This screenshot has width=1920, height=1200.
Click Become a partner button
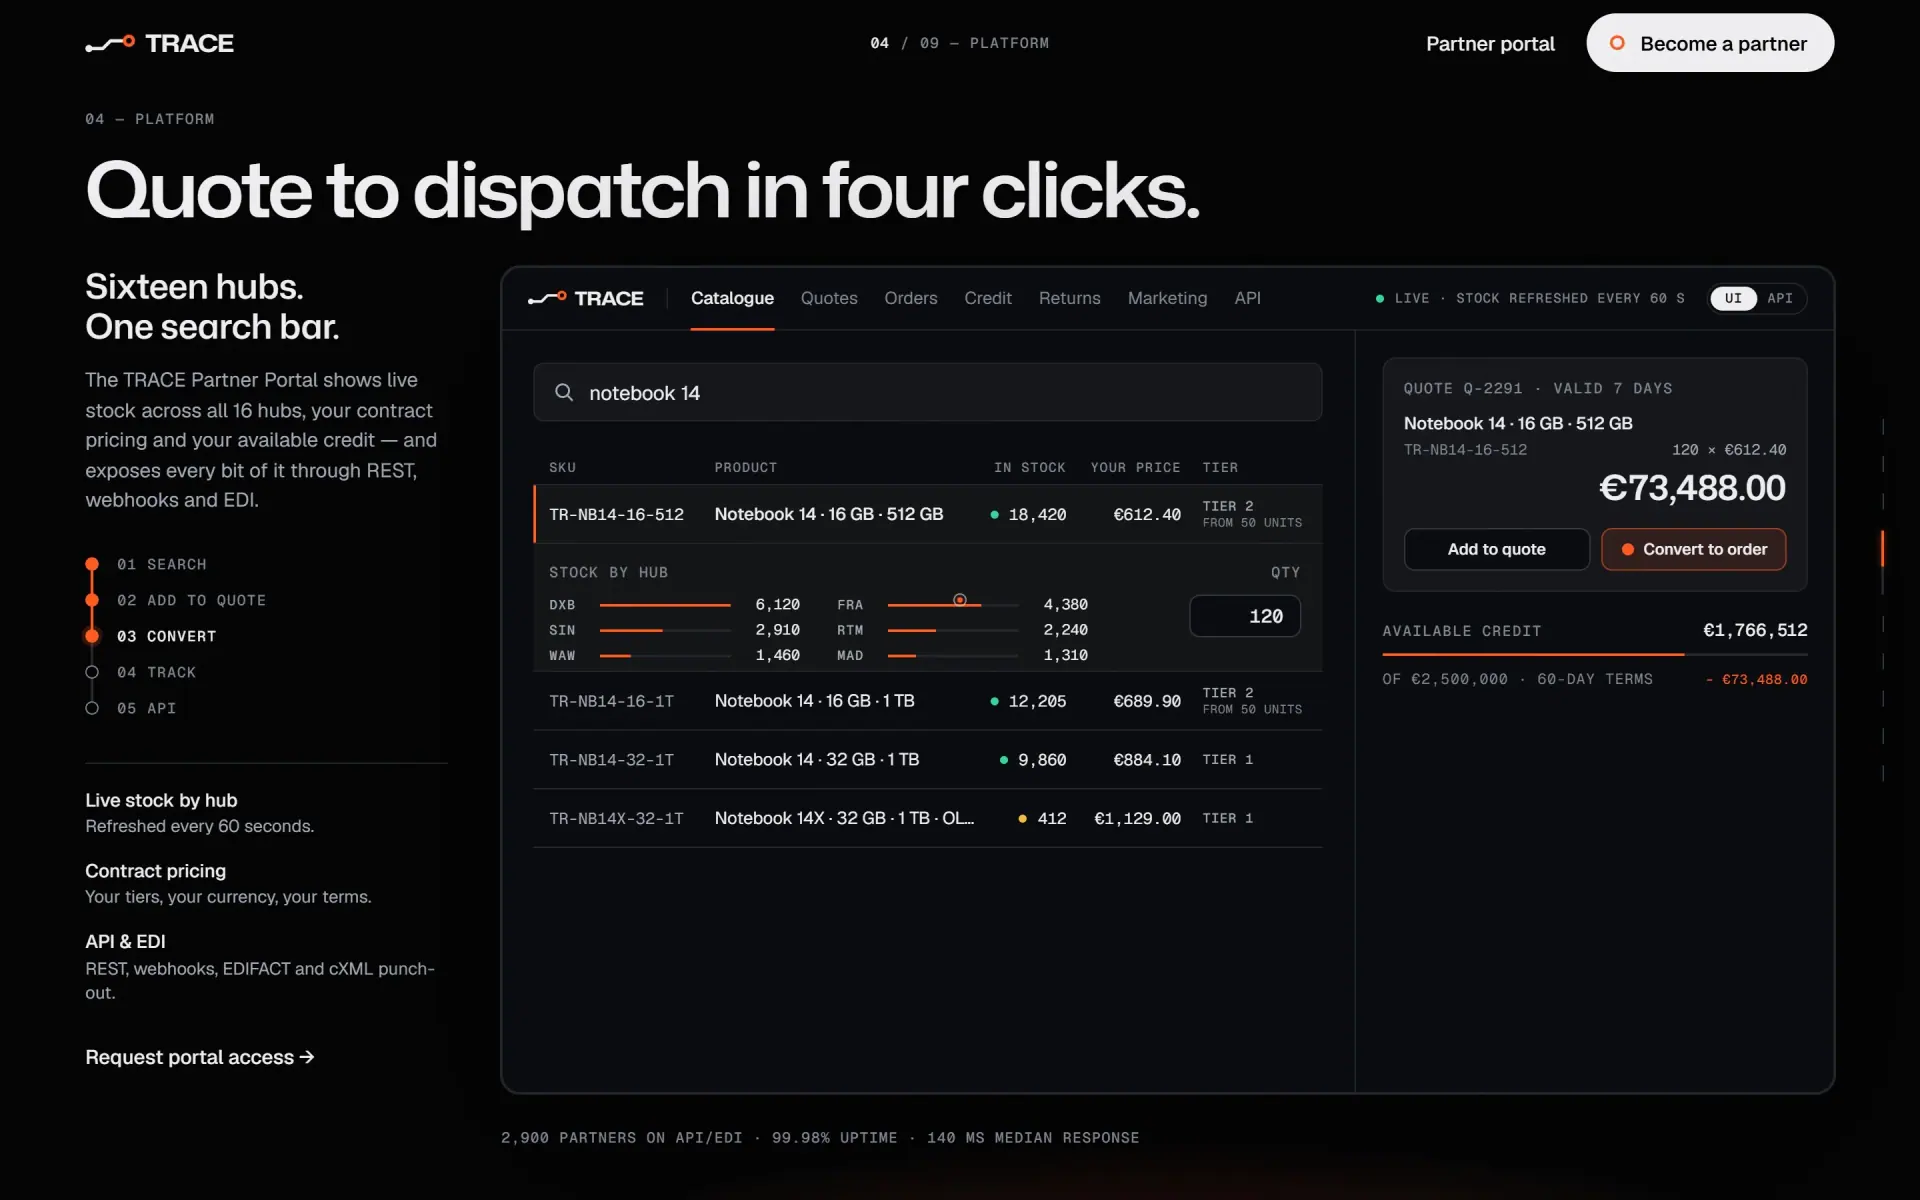click(1710, 43)
